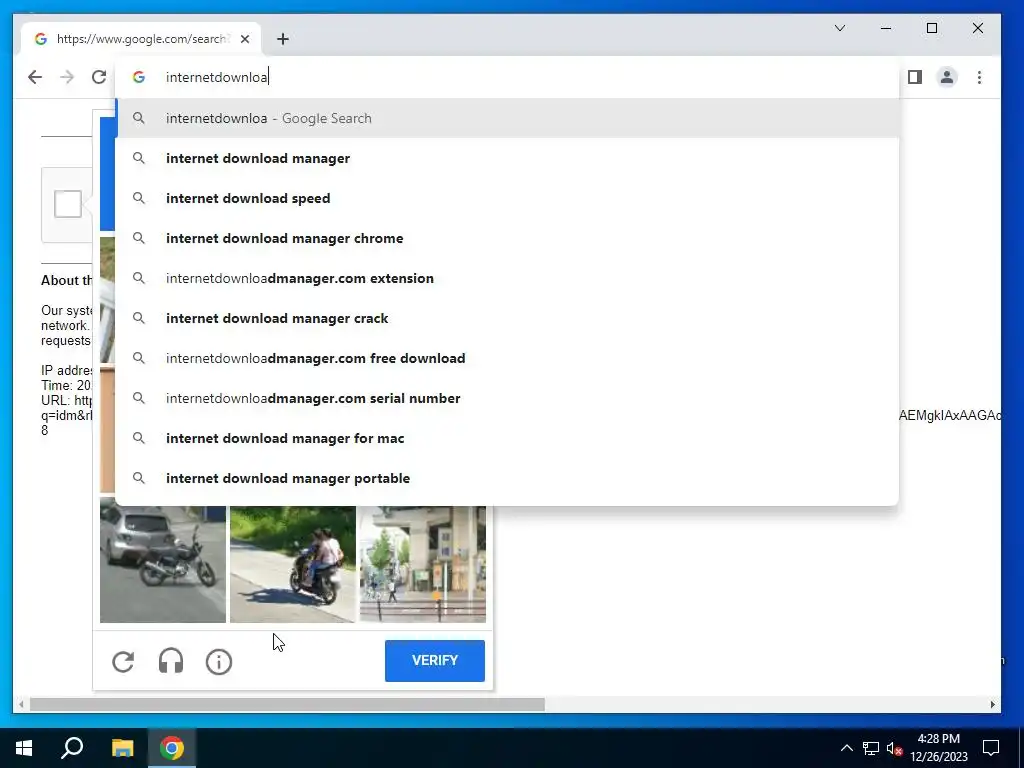Select captcha tile with overpass and pedestrian
This screenshot has width=1024, height=768.
(x=423, y=564)
